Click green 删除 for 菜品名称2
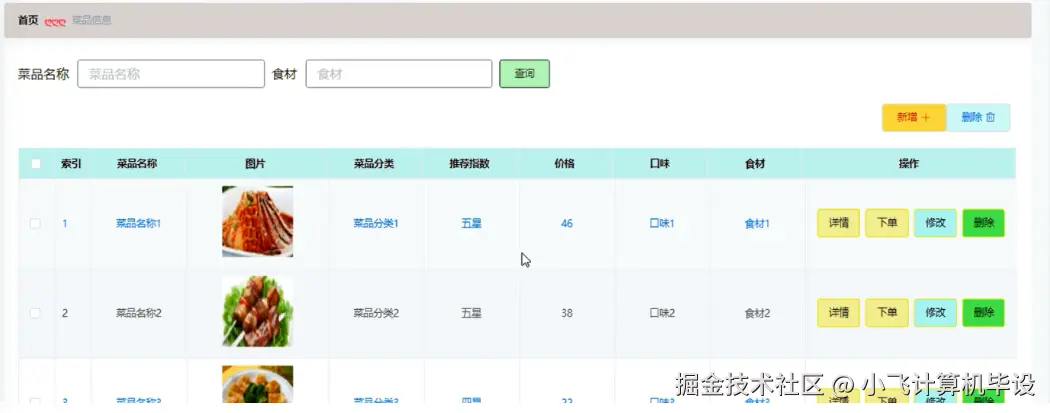Screen dimensions: 1050x413 (x=984, y=313)
